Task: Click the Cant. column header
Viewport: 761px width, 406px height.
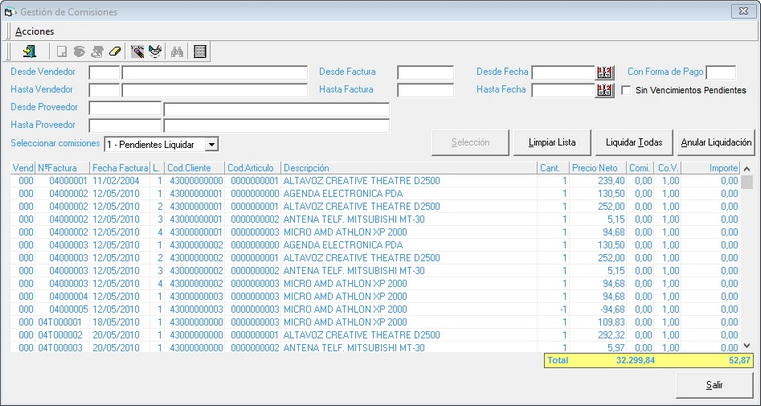Action: point(553,168)
